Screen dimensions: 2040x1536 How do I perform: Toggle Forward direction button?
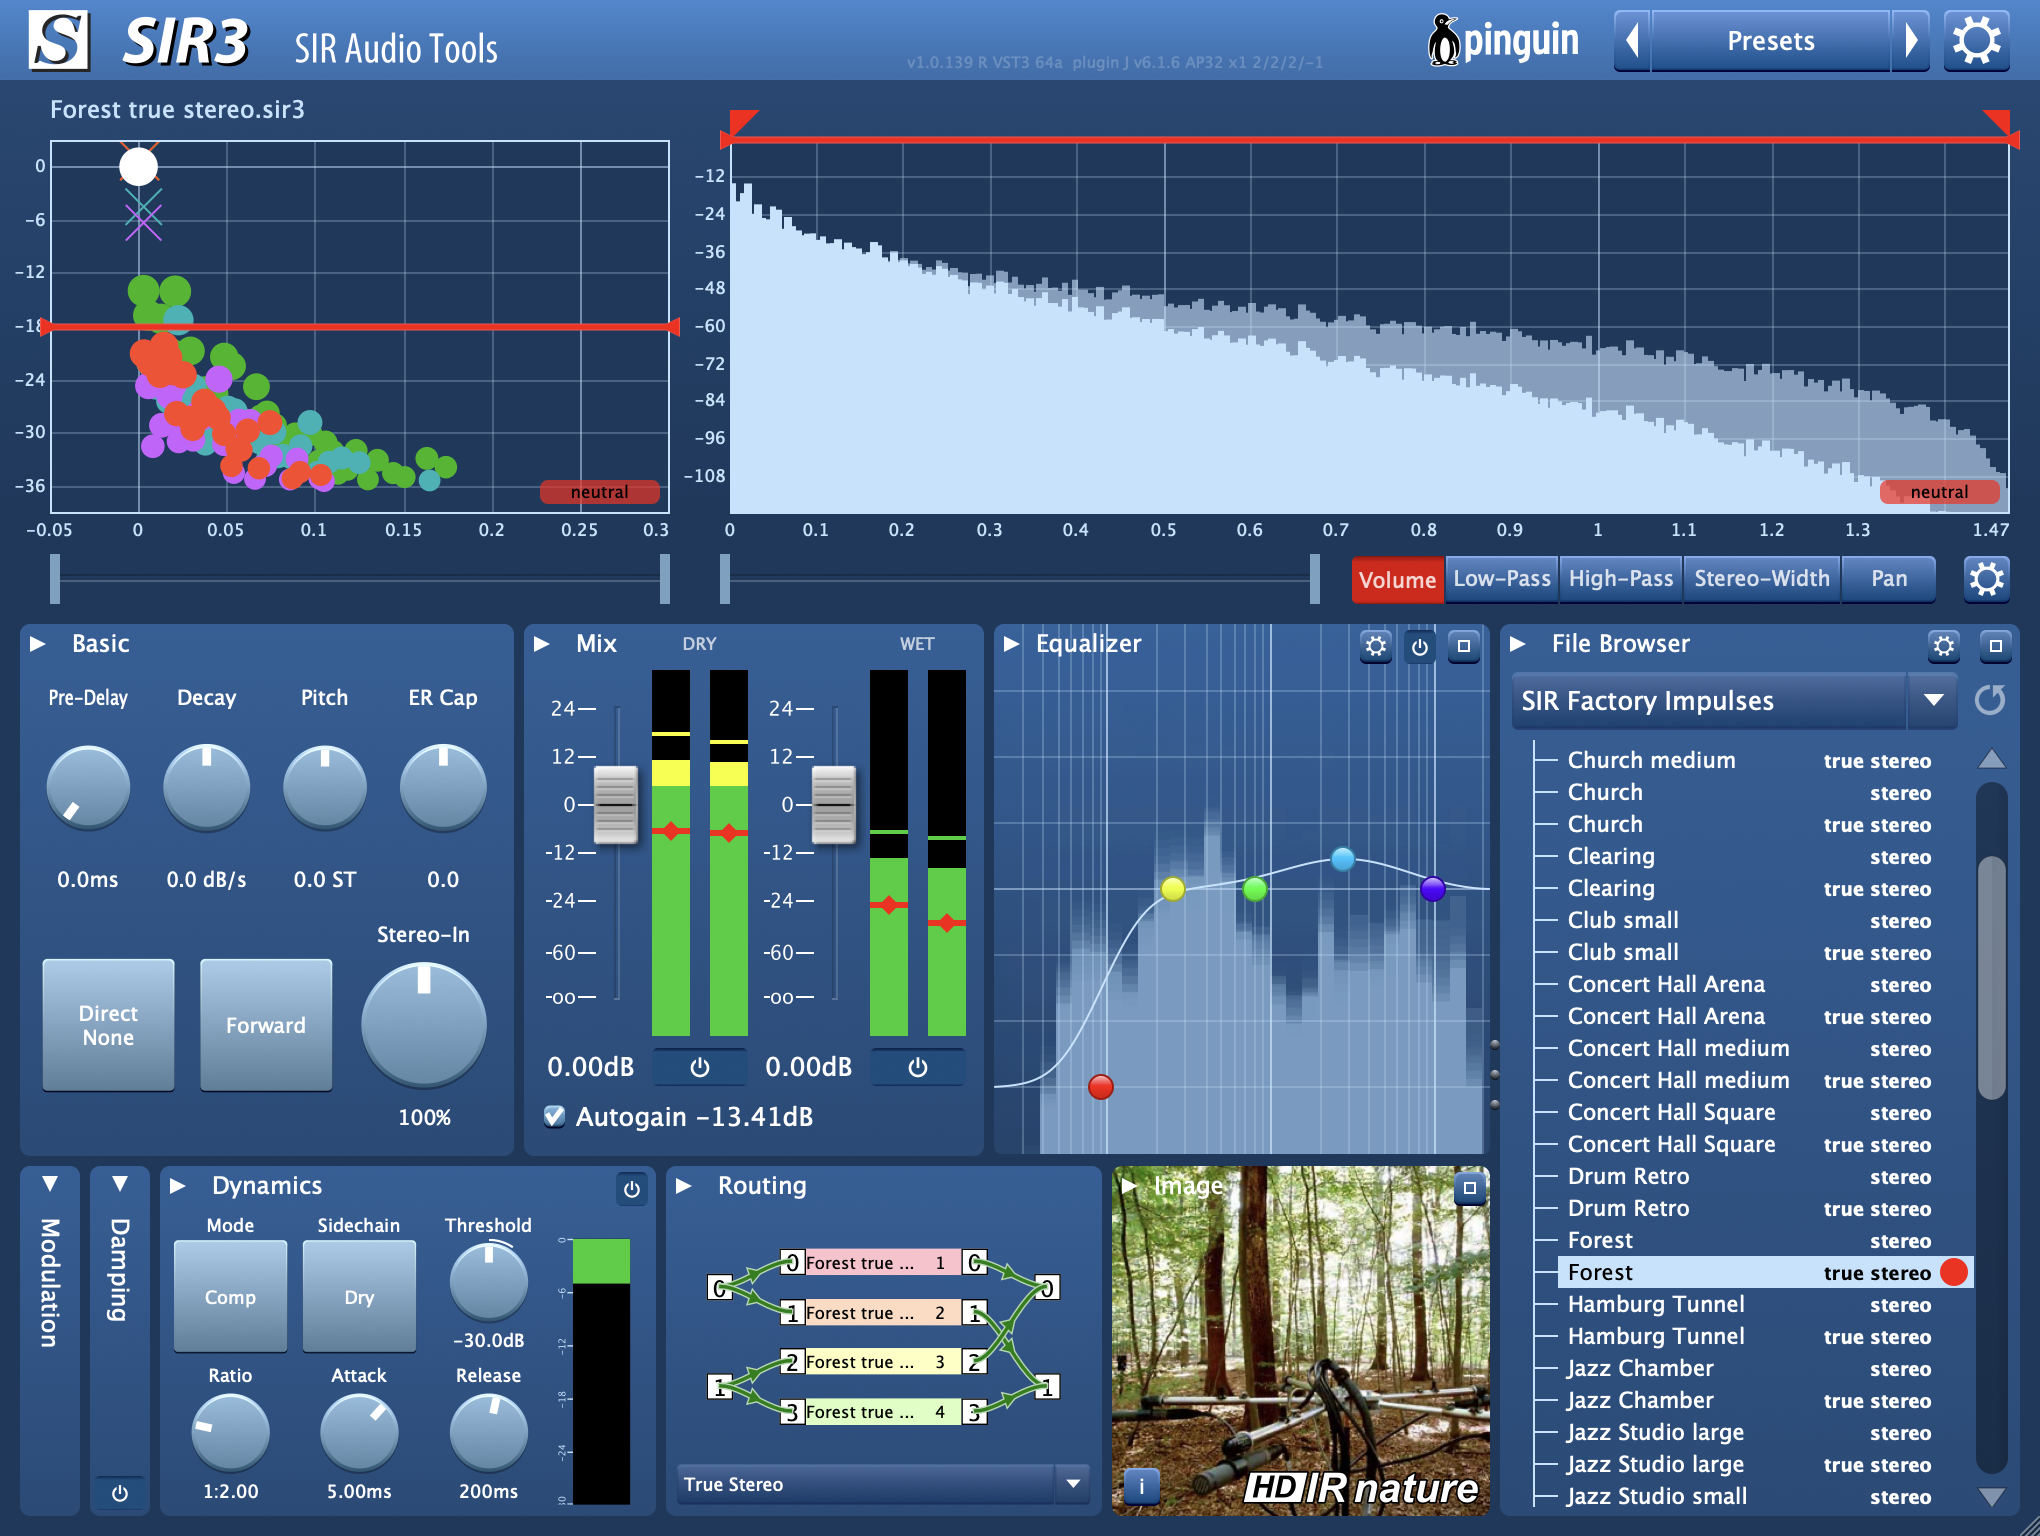(266, 1025)
